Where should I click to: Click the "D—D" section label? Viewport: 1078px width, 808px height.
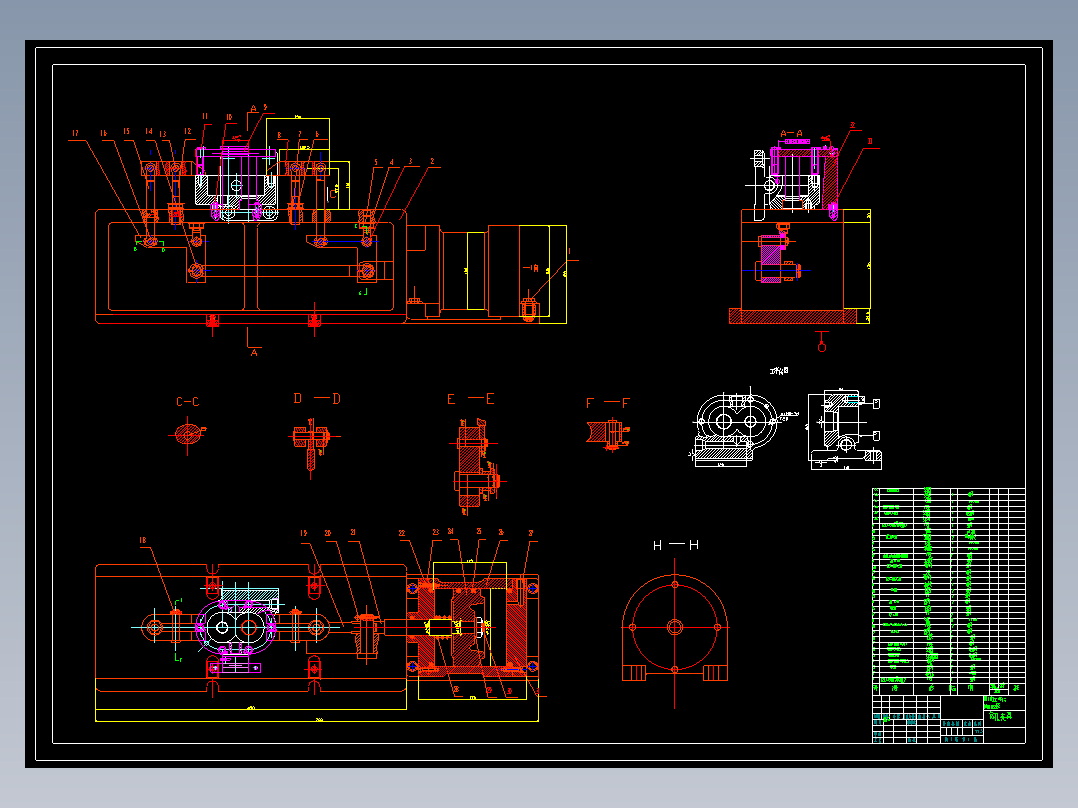click(317, 398)
